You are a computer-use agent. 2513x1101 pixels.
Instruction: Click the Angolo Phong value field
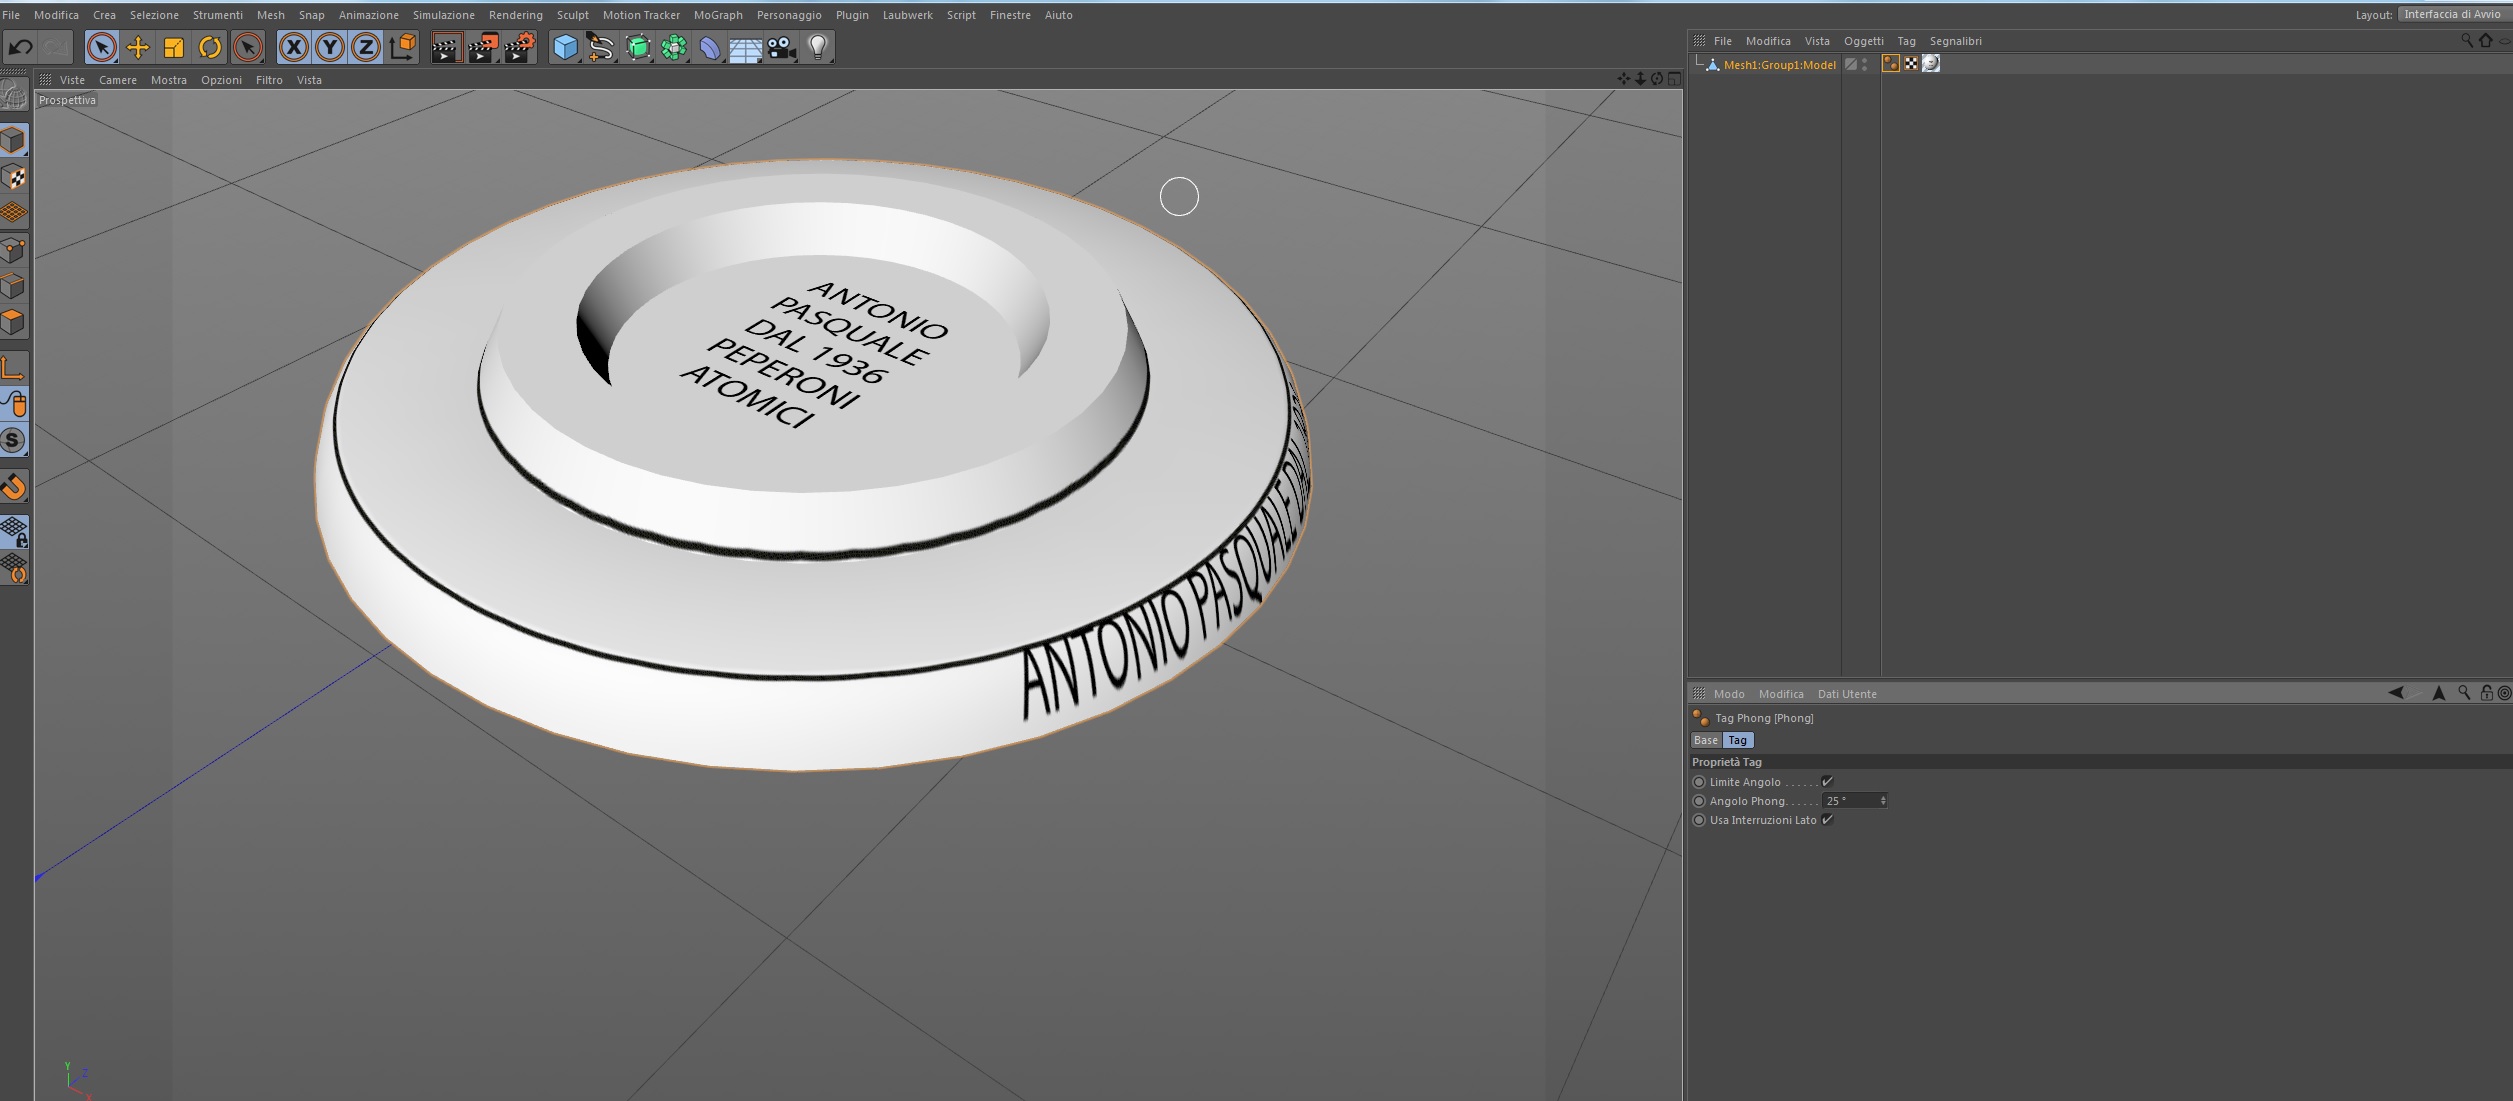tap(1849, 801)
